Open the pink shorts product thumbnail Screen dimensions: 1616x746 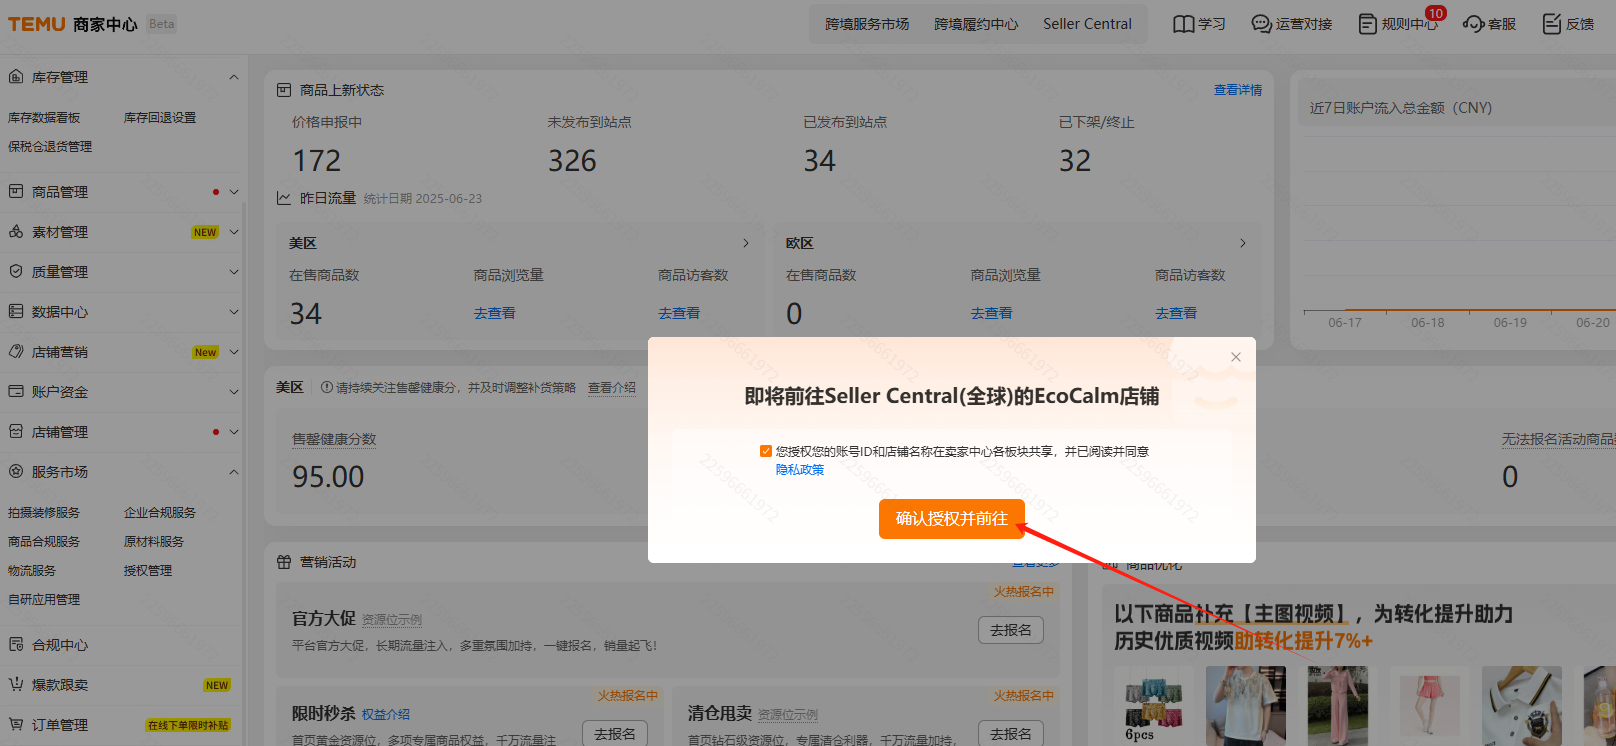1430,706
